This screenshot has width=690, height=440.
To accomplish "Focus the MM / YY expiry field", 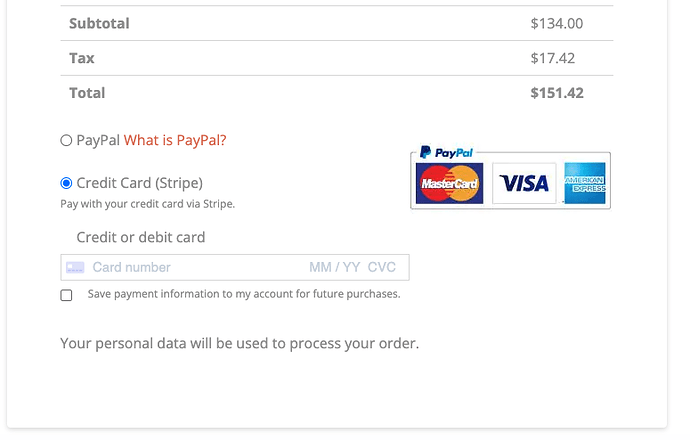I will 334,268.
